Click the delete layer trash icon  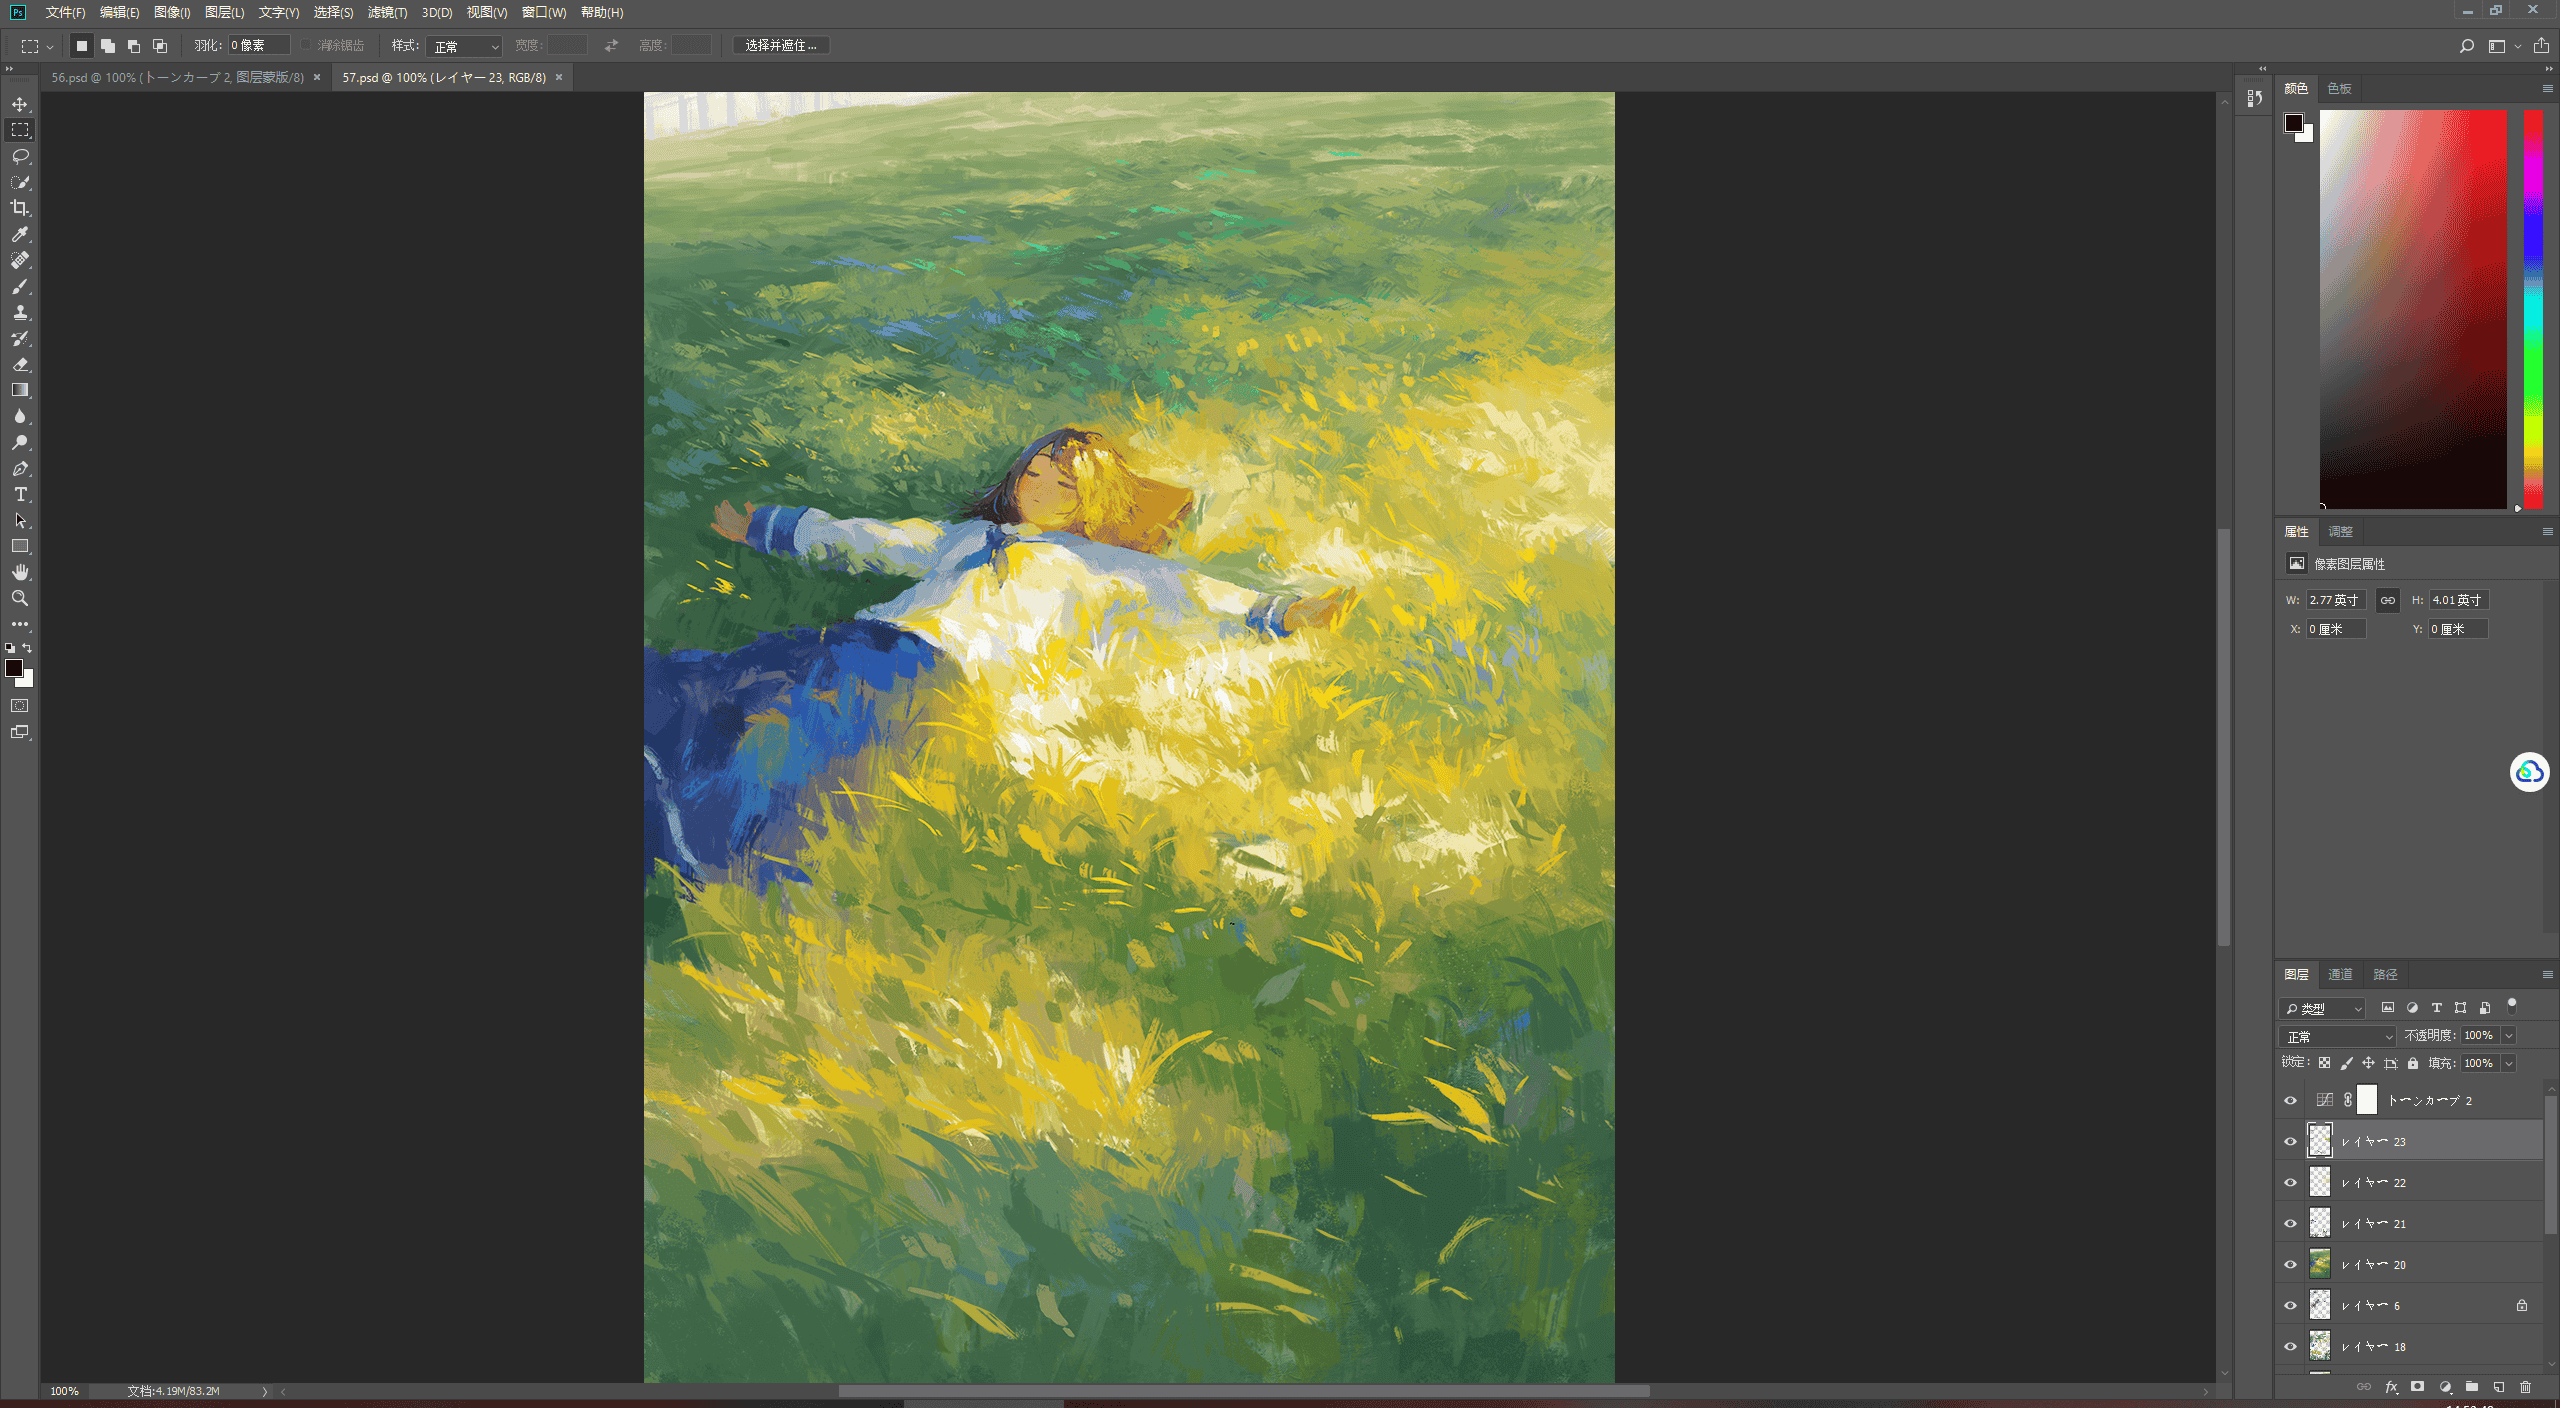coord(2525,1387)
